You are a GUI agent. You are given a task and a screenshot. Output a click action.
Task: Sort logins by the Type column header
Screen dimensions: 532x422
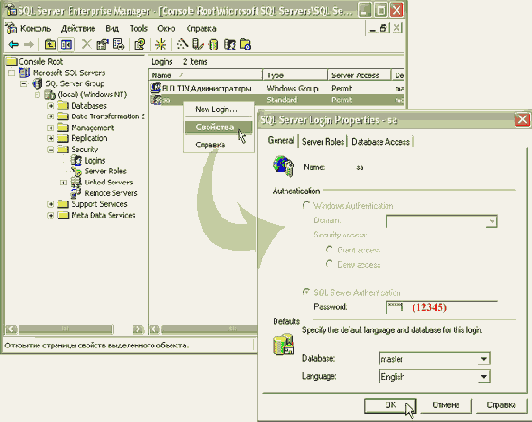pyautogui.click(x=295, y=75)
